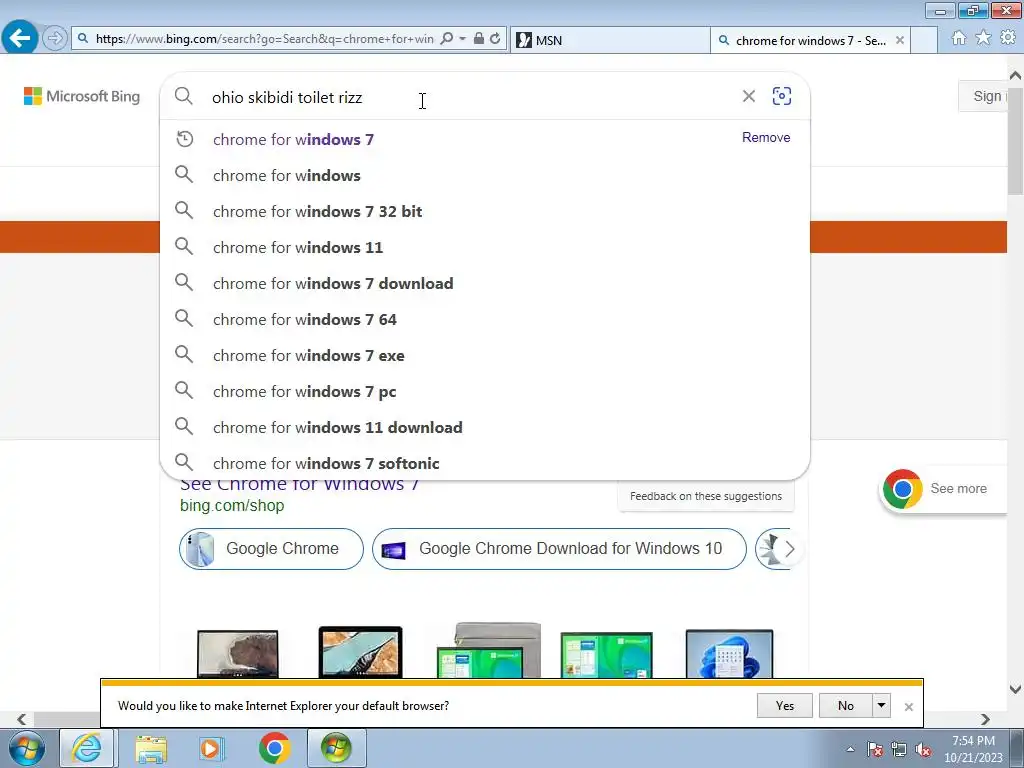Open the first laptop product thumbnail
Image resolution: width=1024 pixels, height=768 pixels.
[x=238, y=653]
